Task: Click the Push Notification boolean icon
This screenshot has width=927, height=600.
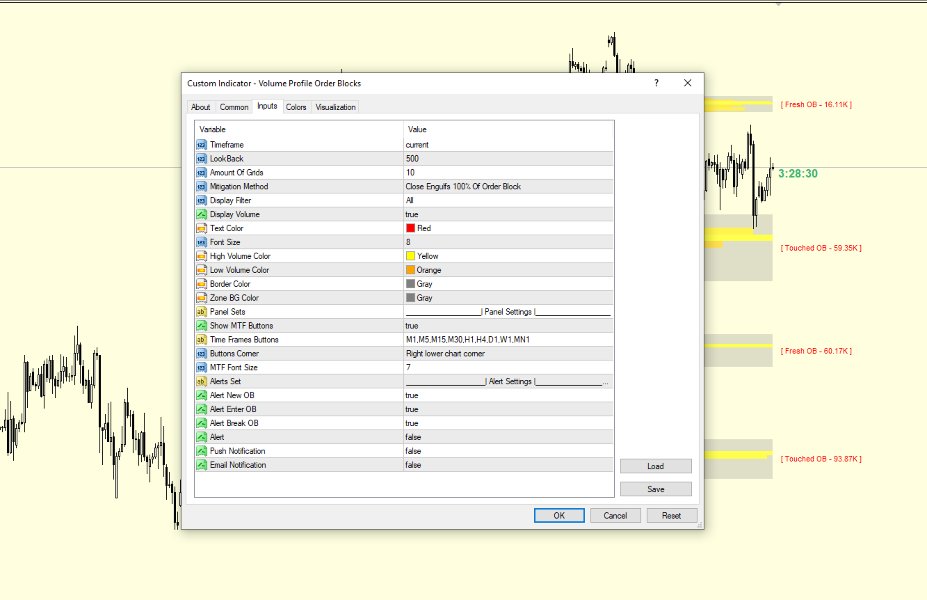Action: pos(202,451)
